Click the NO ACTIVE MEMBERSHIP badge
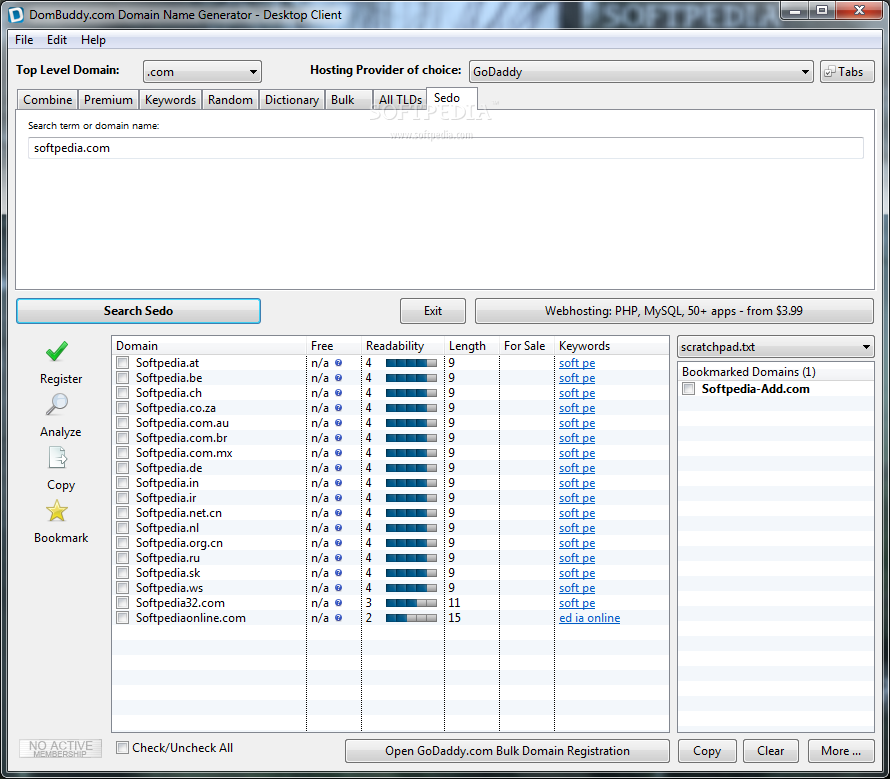 pos(61,748)
